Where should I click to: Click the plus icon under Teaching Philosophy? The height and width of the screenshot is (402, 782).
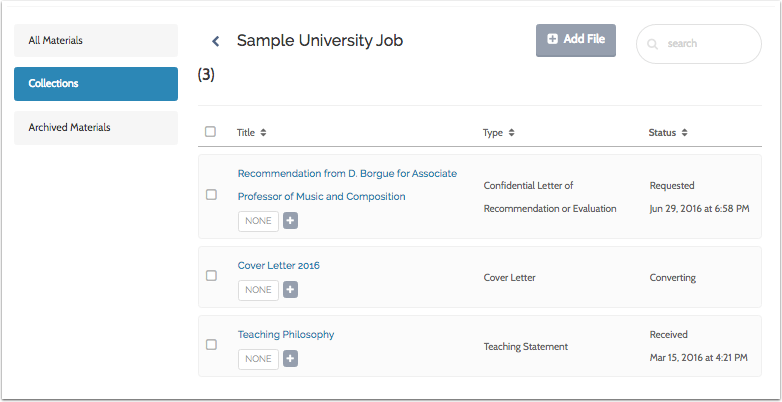tap(290, 358)
